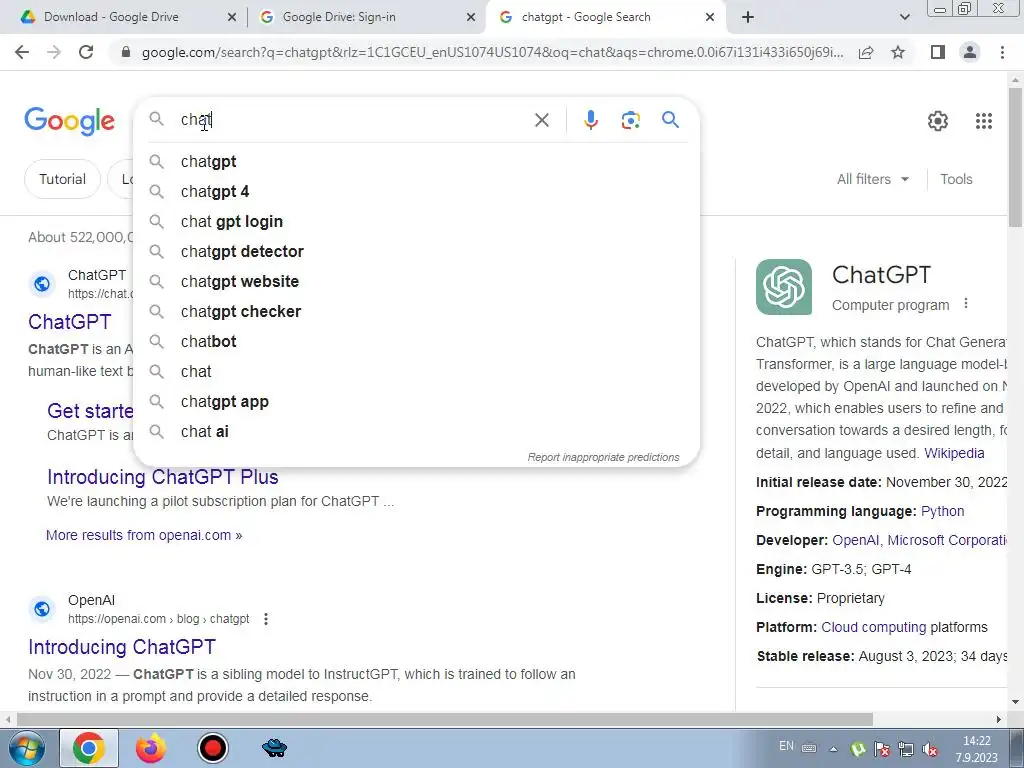This screenshot has width=1024, height=768.
Task: Open the OpenAI developer link
Action: [855, 541]
